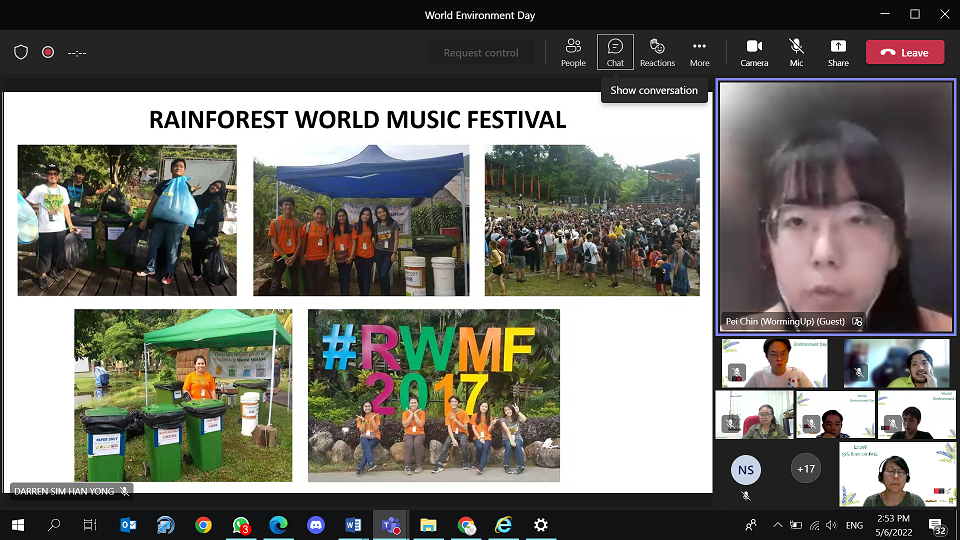Open Microsoft Word from the taskbar
Image resolution: width=960 pixels, height=540 pixels.
(353, 525)
